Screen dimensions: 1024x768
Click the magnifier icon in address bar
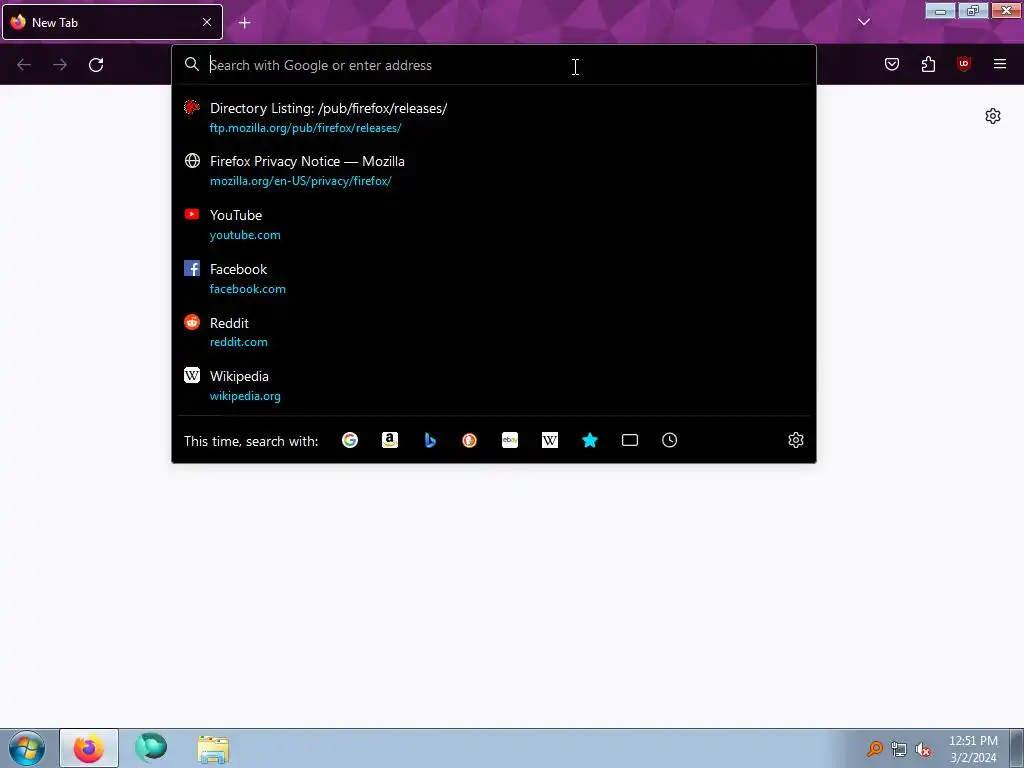pyautogui.click(x=191, y=64)
